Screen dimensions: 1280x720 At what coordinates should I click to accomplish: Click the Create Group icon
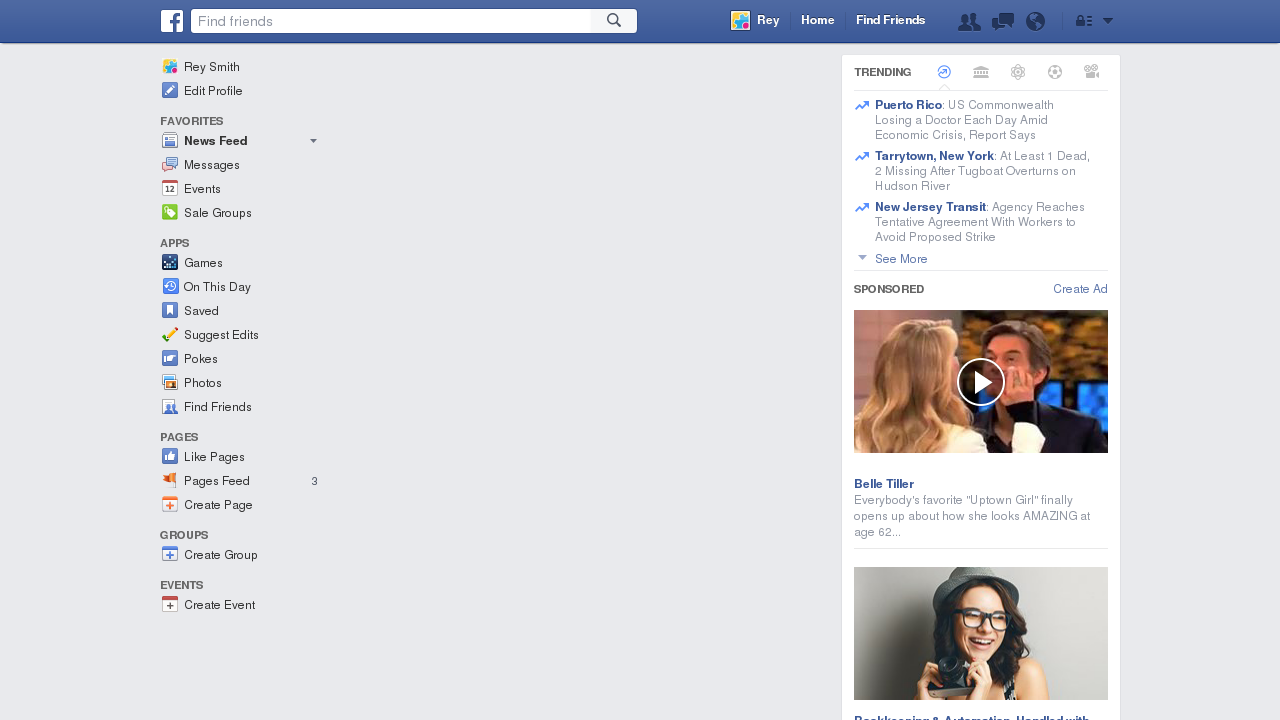click(x=170, y=555)
